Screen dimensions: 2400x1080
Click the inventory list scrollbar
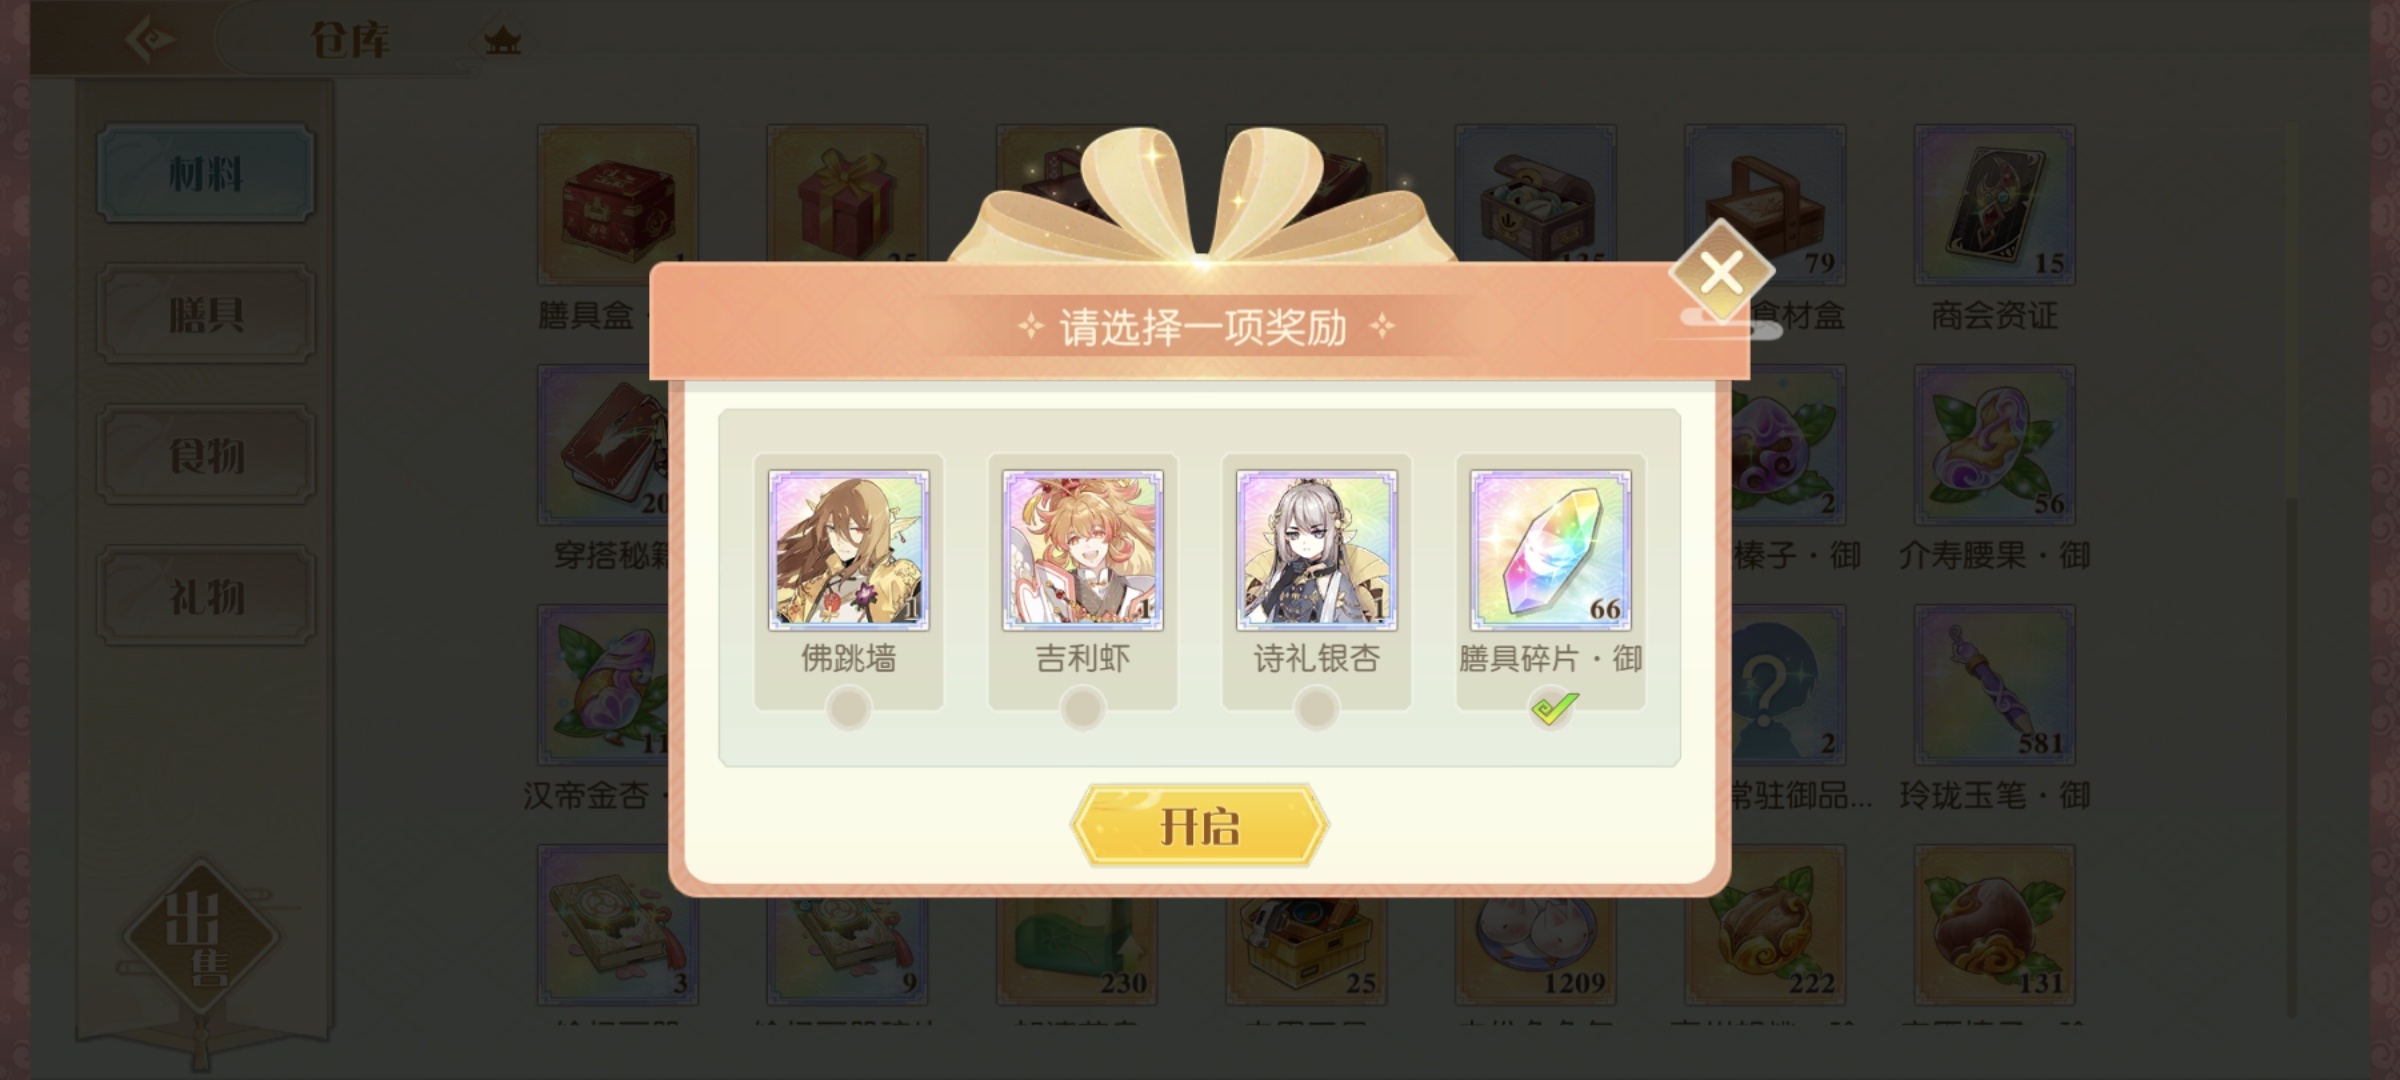(x=2291, y=570)
